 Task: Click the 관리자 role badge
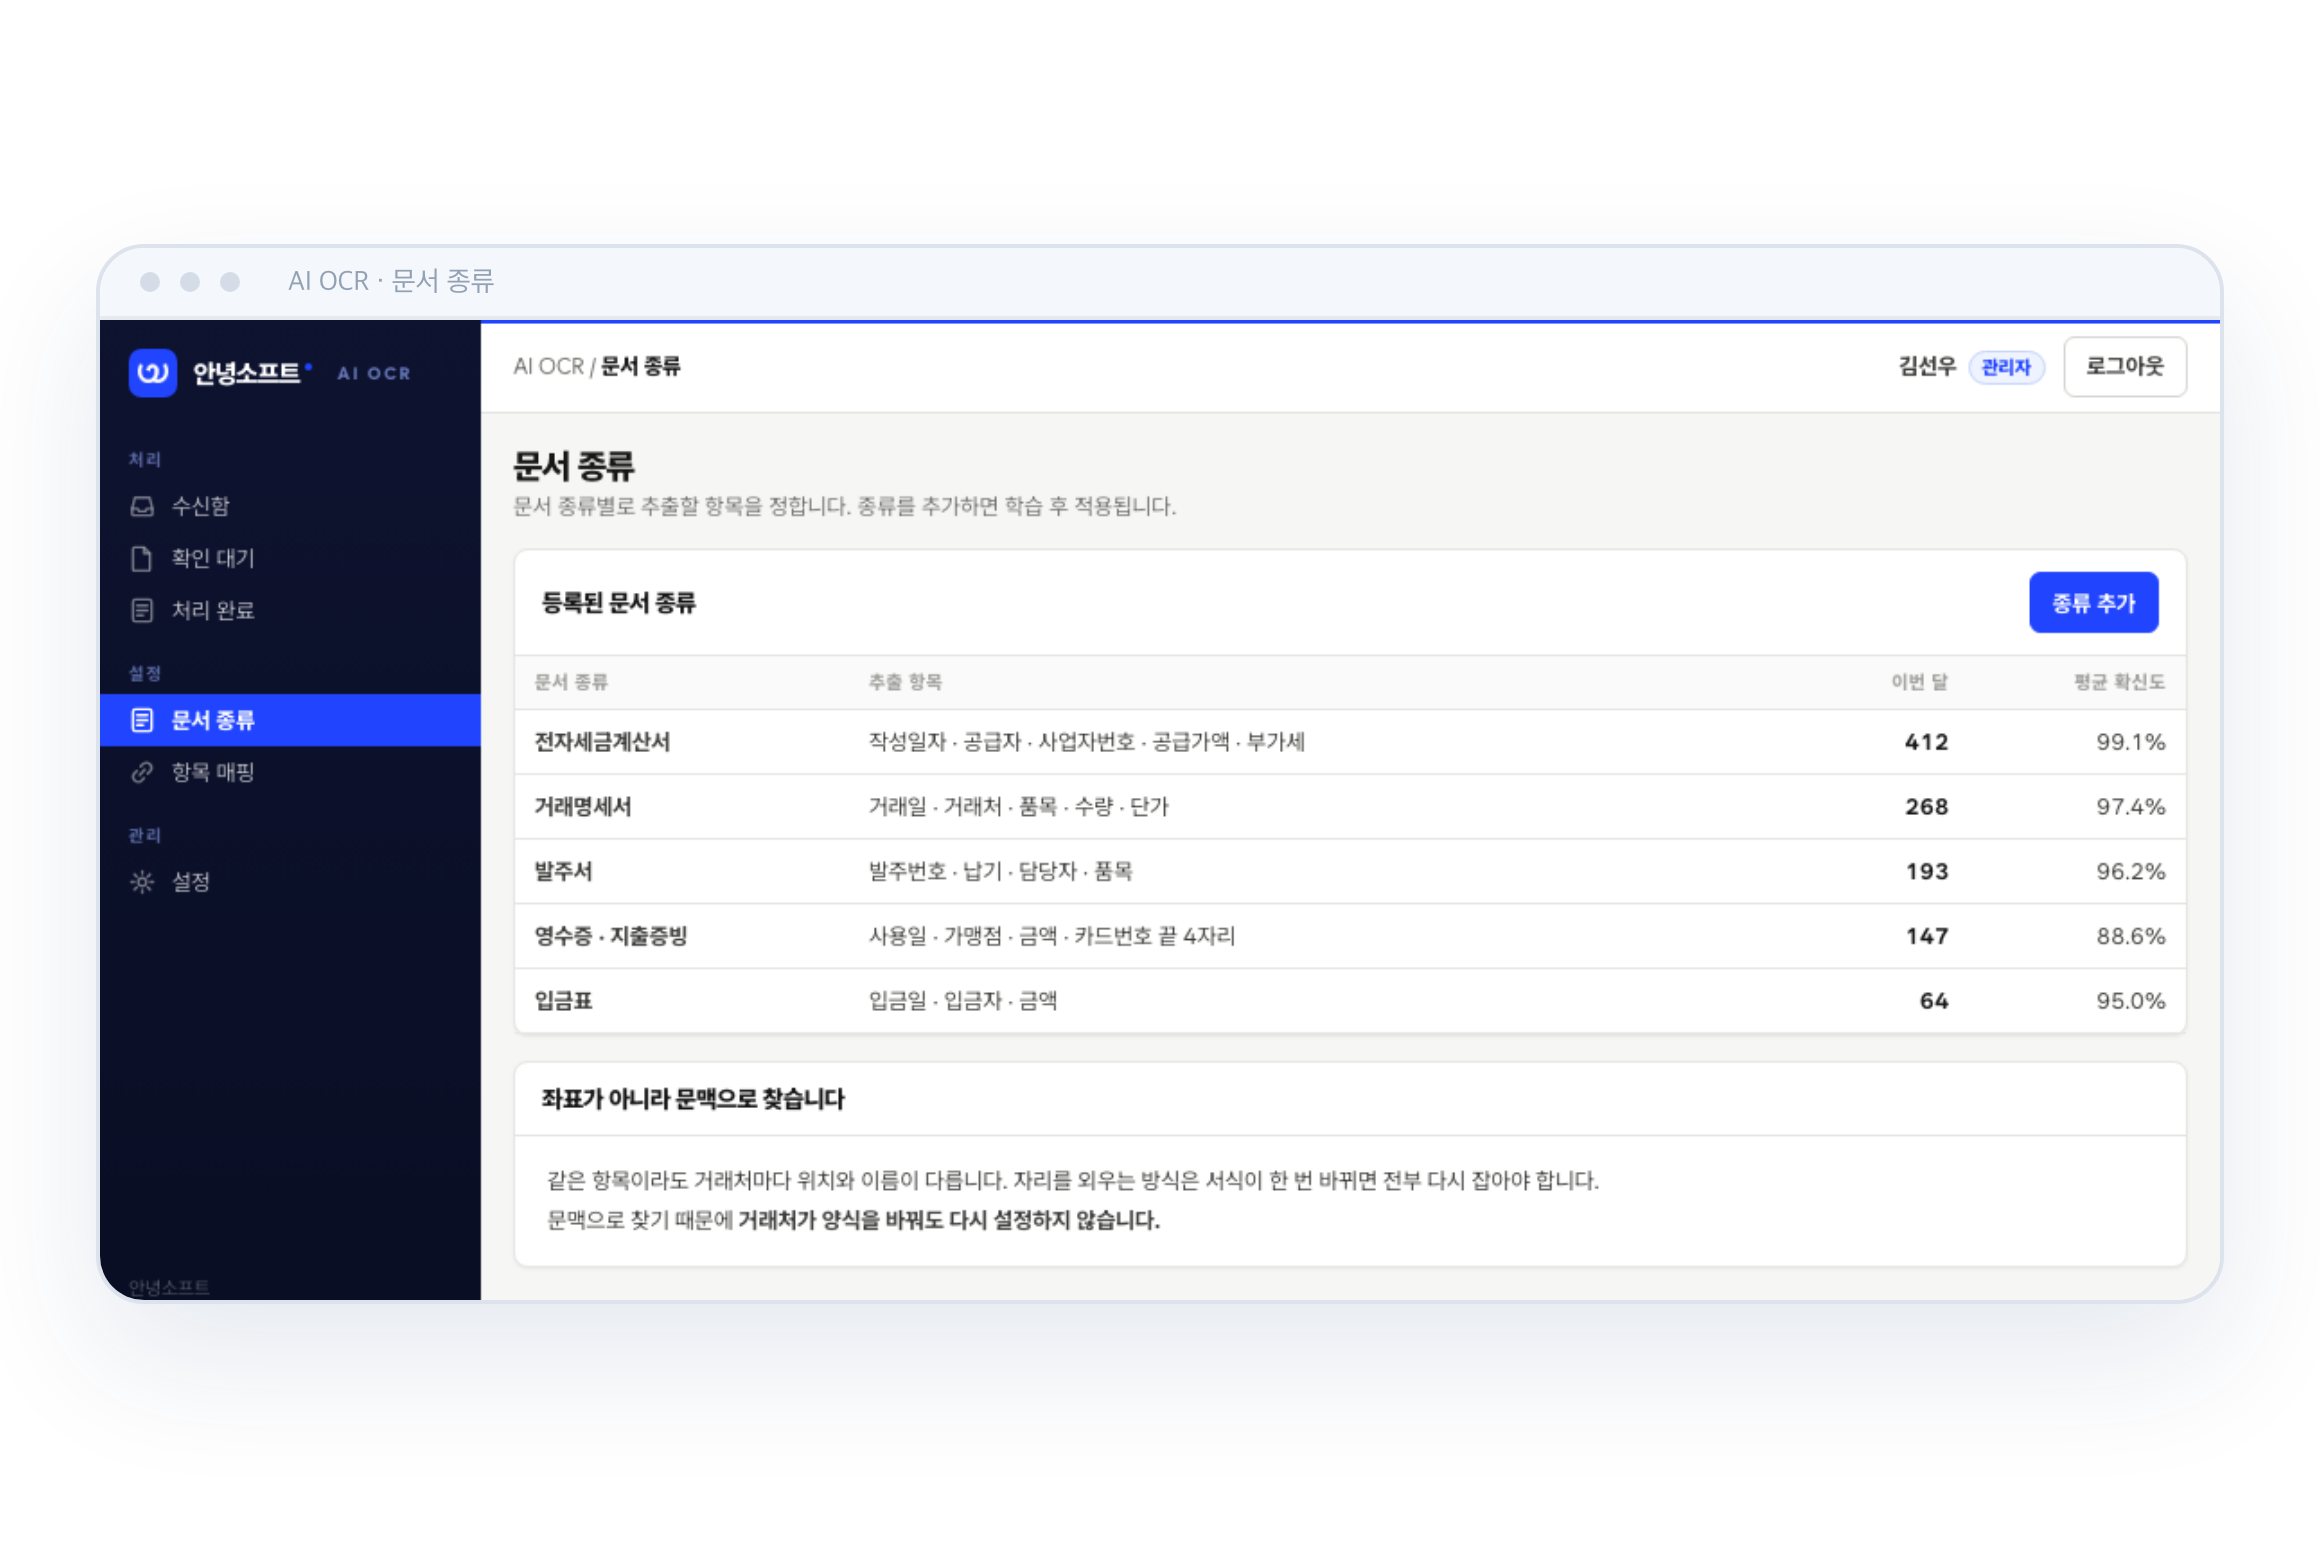(x=2006, y=367)
